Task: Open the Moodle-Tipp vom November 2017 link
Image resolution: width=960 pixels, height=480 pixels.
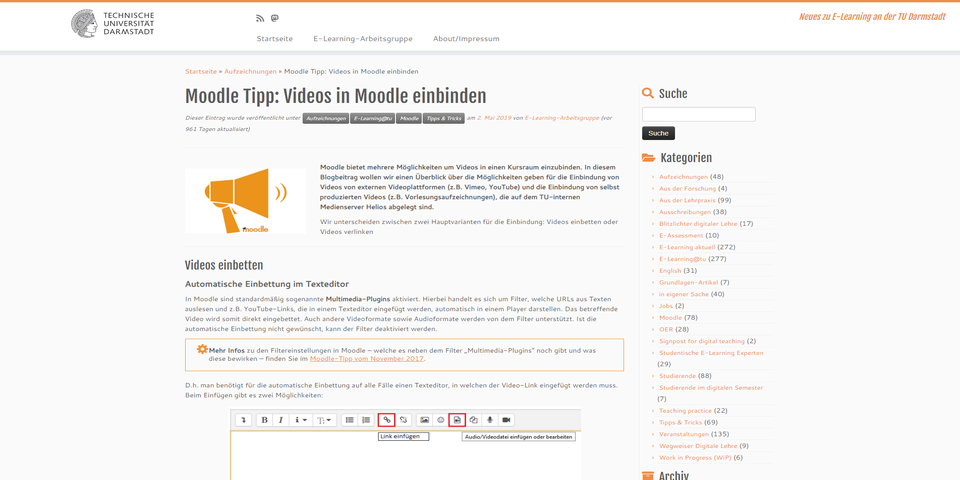Action: coord(367,359)
